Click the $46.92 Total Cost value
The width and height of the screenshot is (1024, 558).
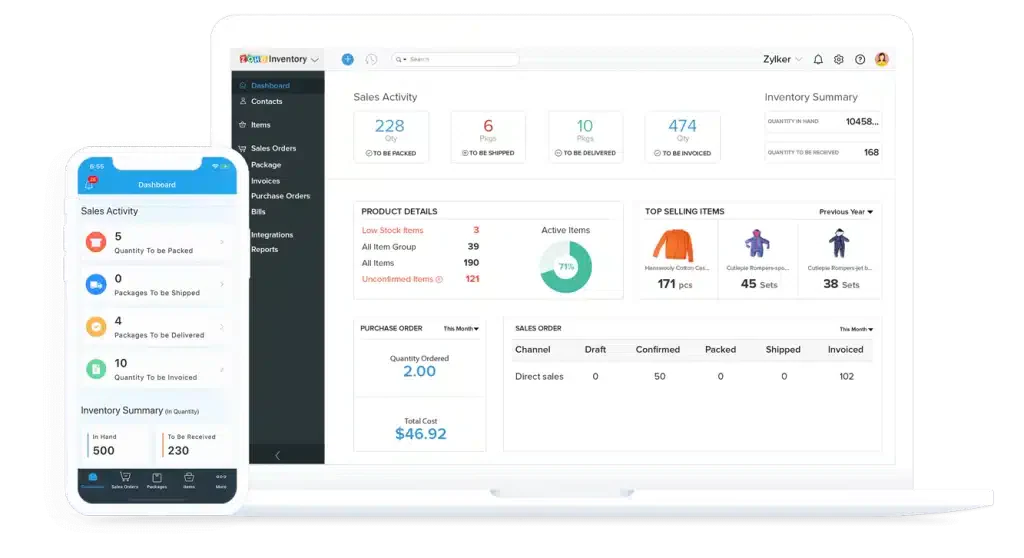[421, 434]
